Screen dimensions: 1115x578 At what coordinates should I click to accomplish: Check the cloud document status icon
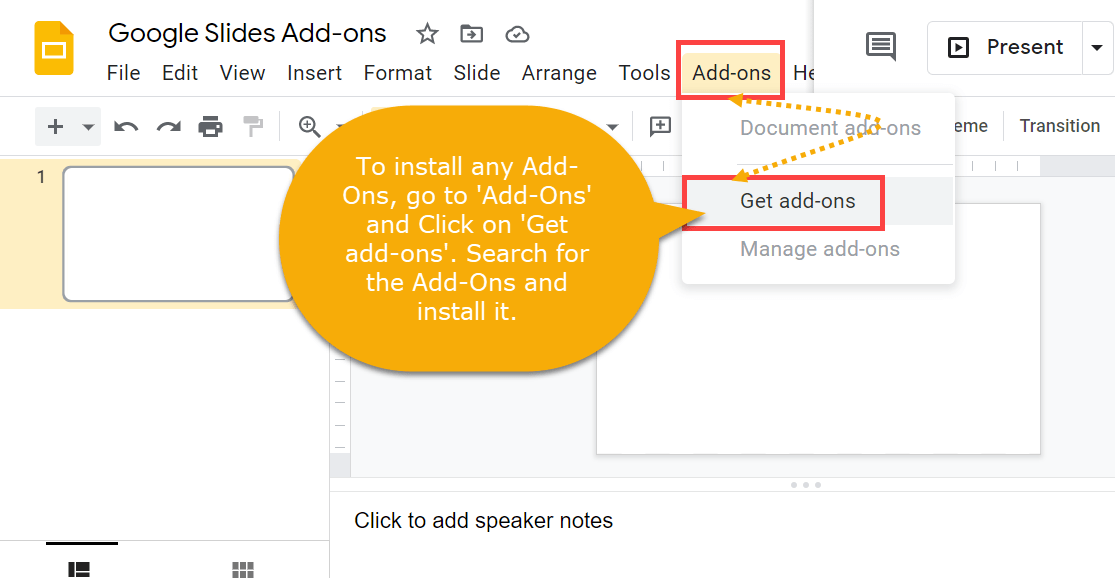click(517, 34)
